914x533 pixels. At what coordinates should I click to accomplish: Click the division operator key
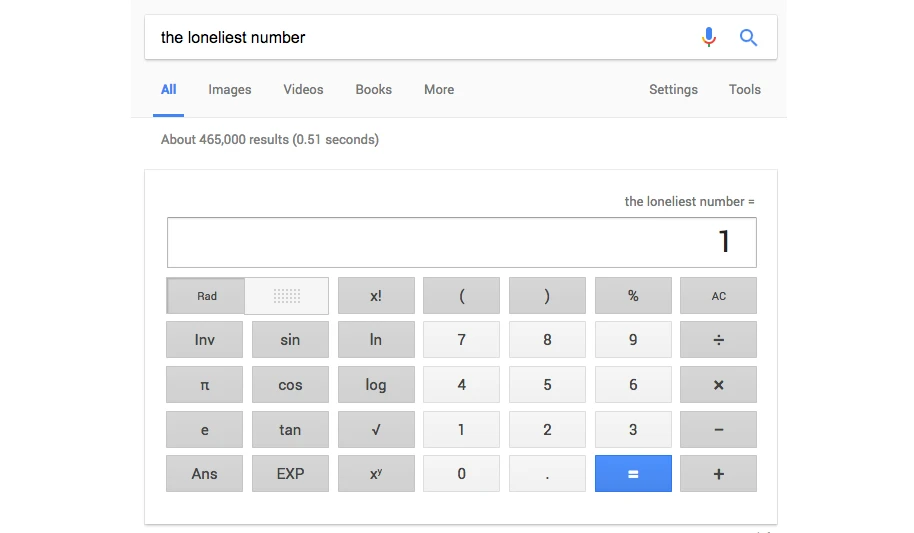point(718,340)
